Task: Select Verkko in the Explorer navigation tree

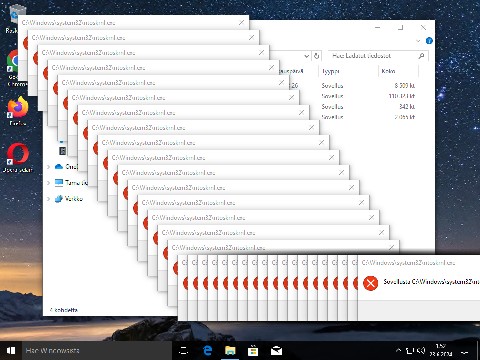Action: coord(69,199)
